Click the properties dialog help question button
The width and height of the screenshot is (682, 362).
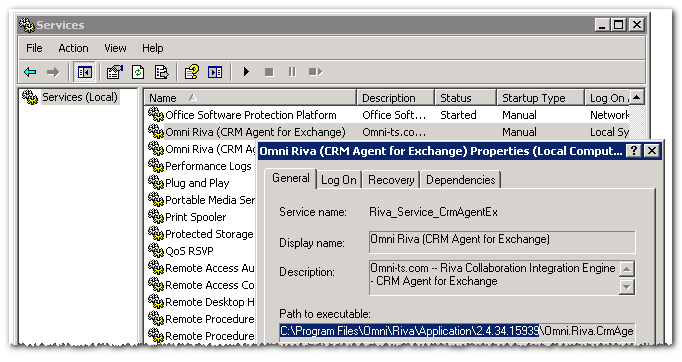(x=634, y=151)
